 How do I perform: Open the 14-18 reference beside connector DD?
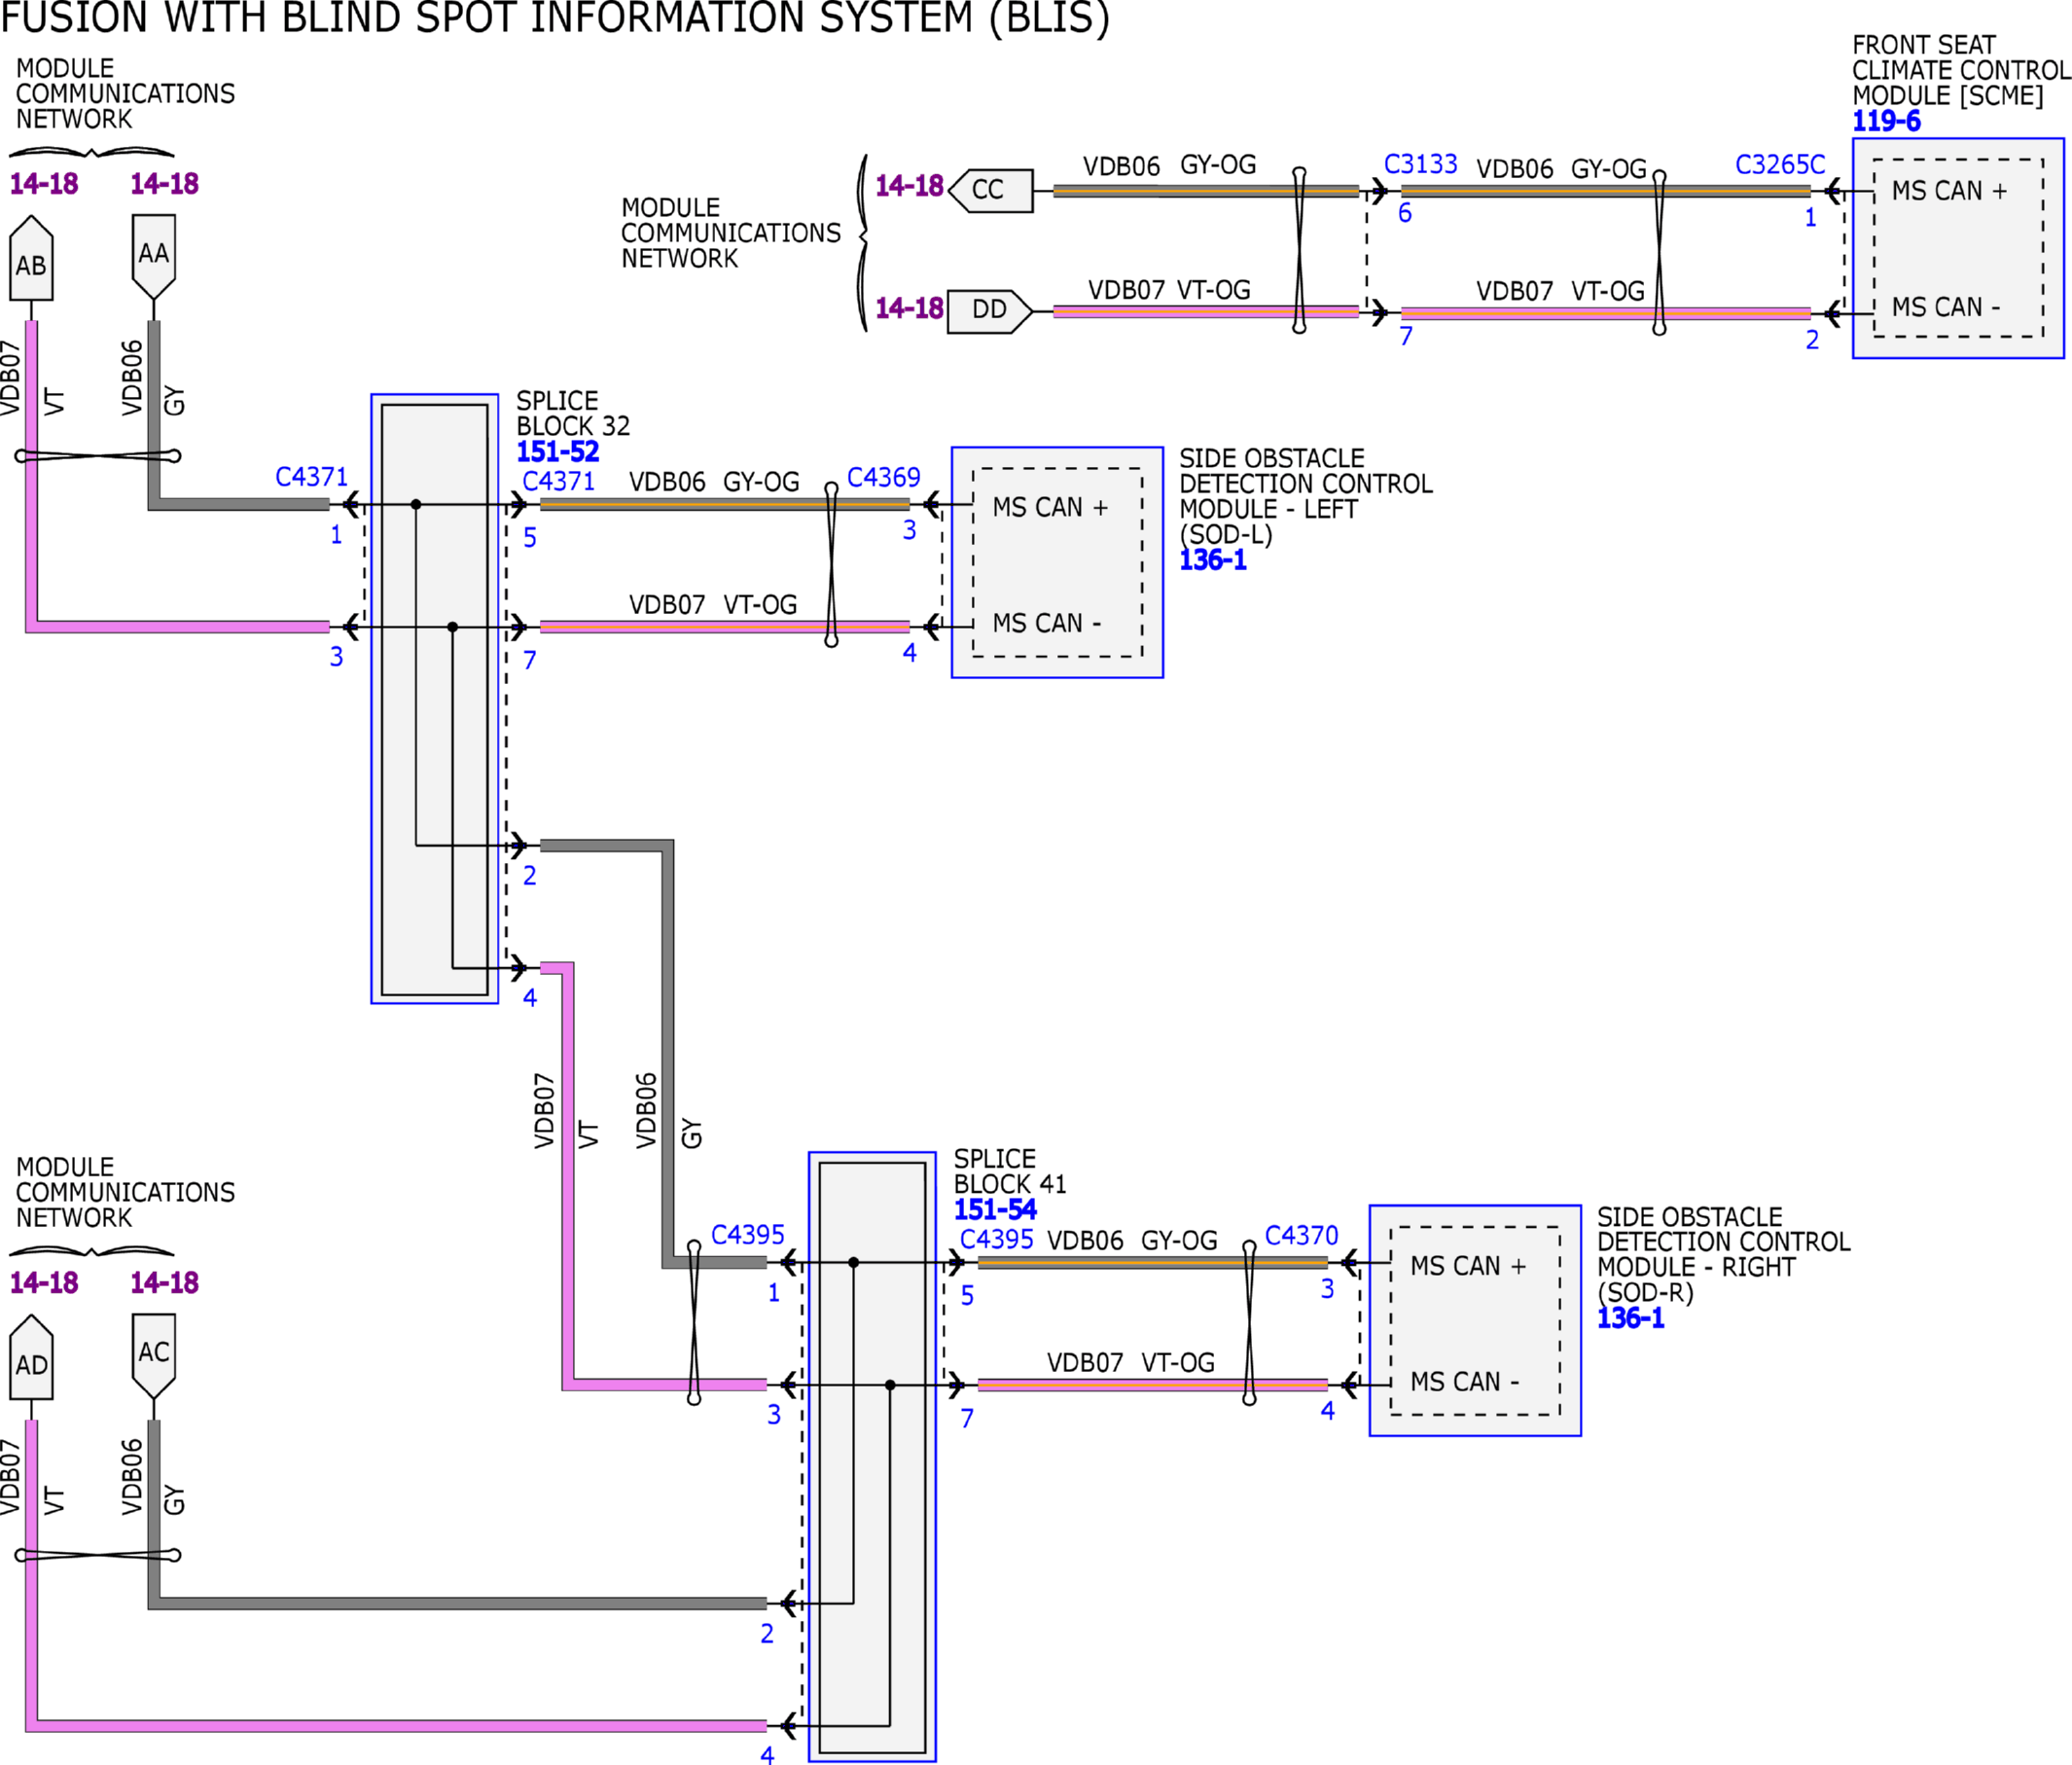(x=909, y=308)
